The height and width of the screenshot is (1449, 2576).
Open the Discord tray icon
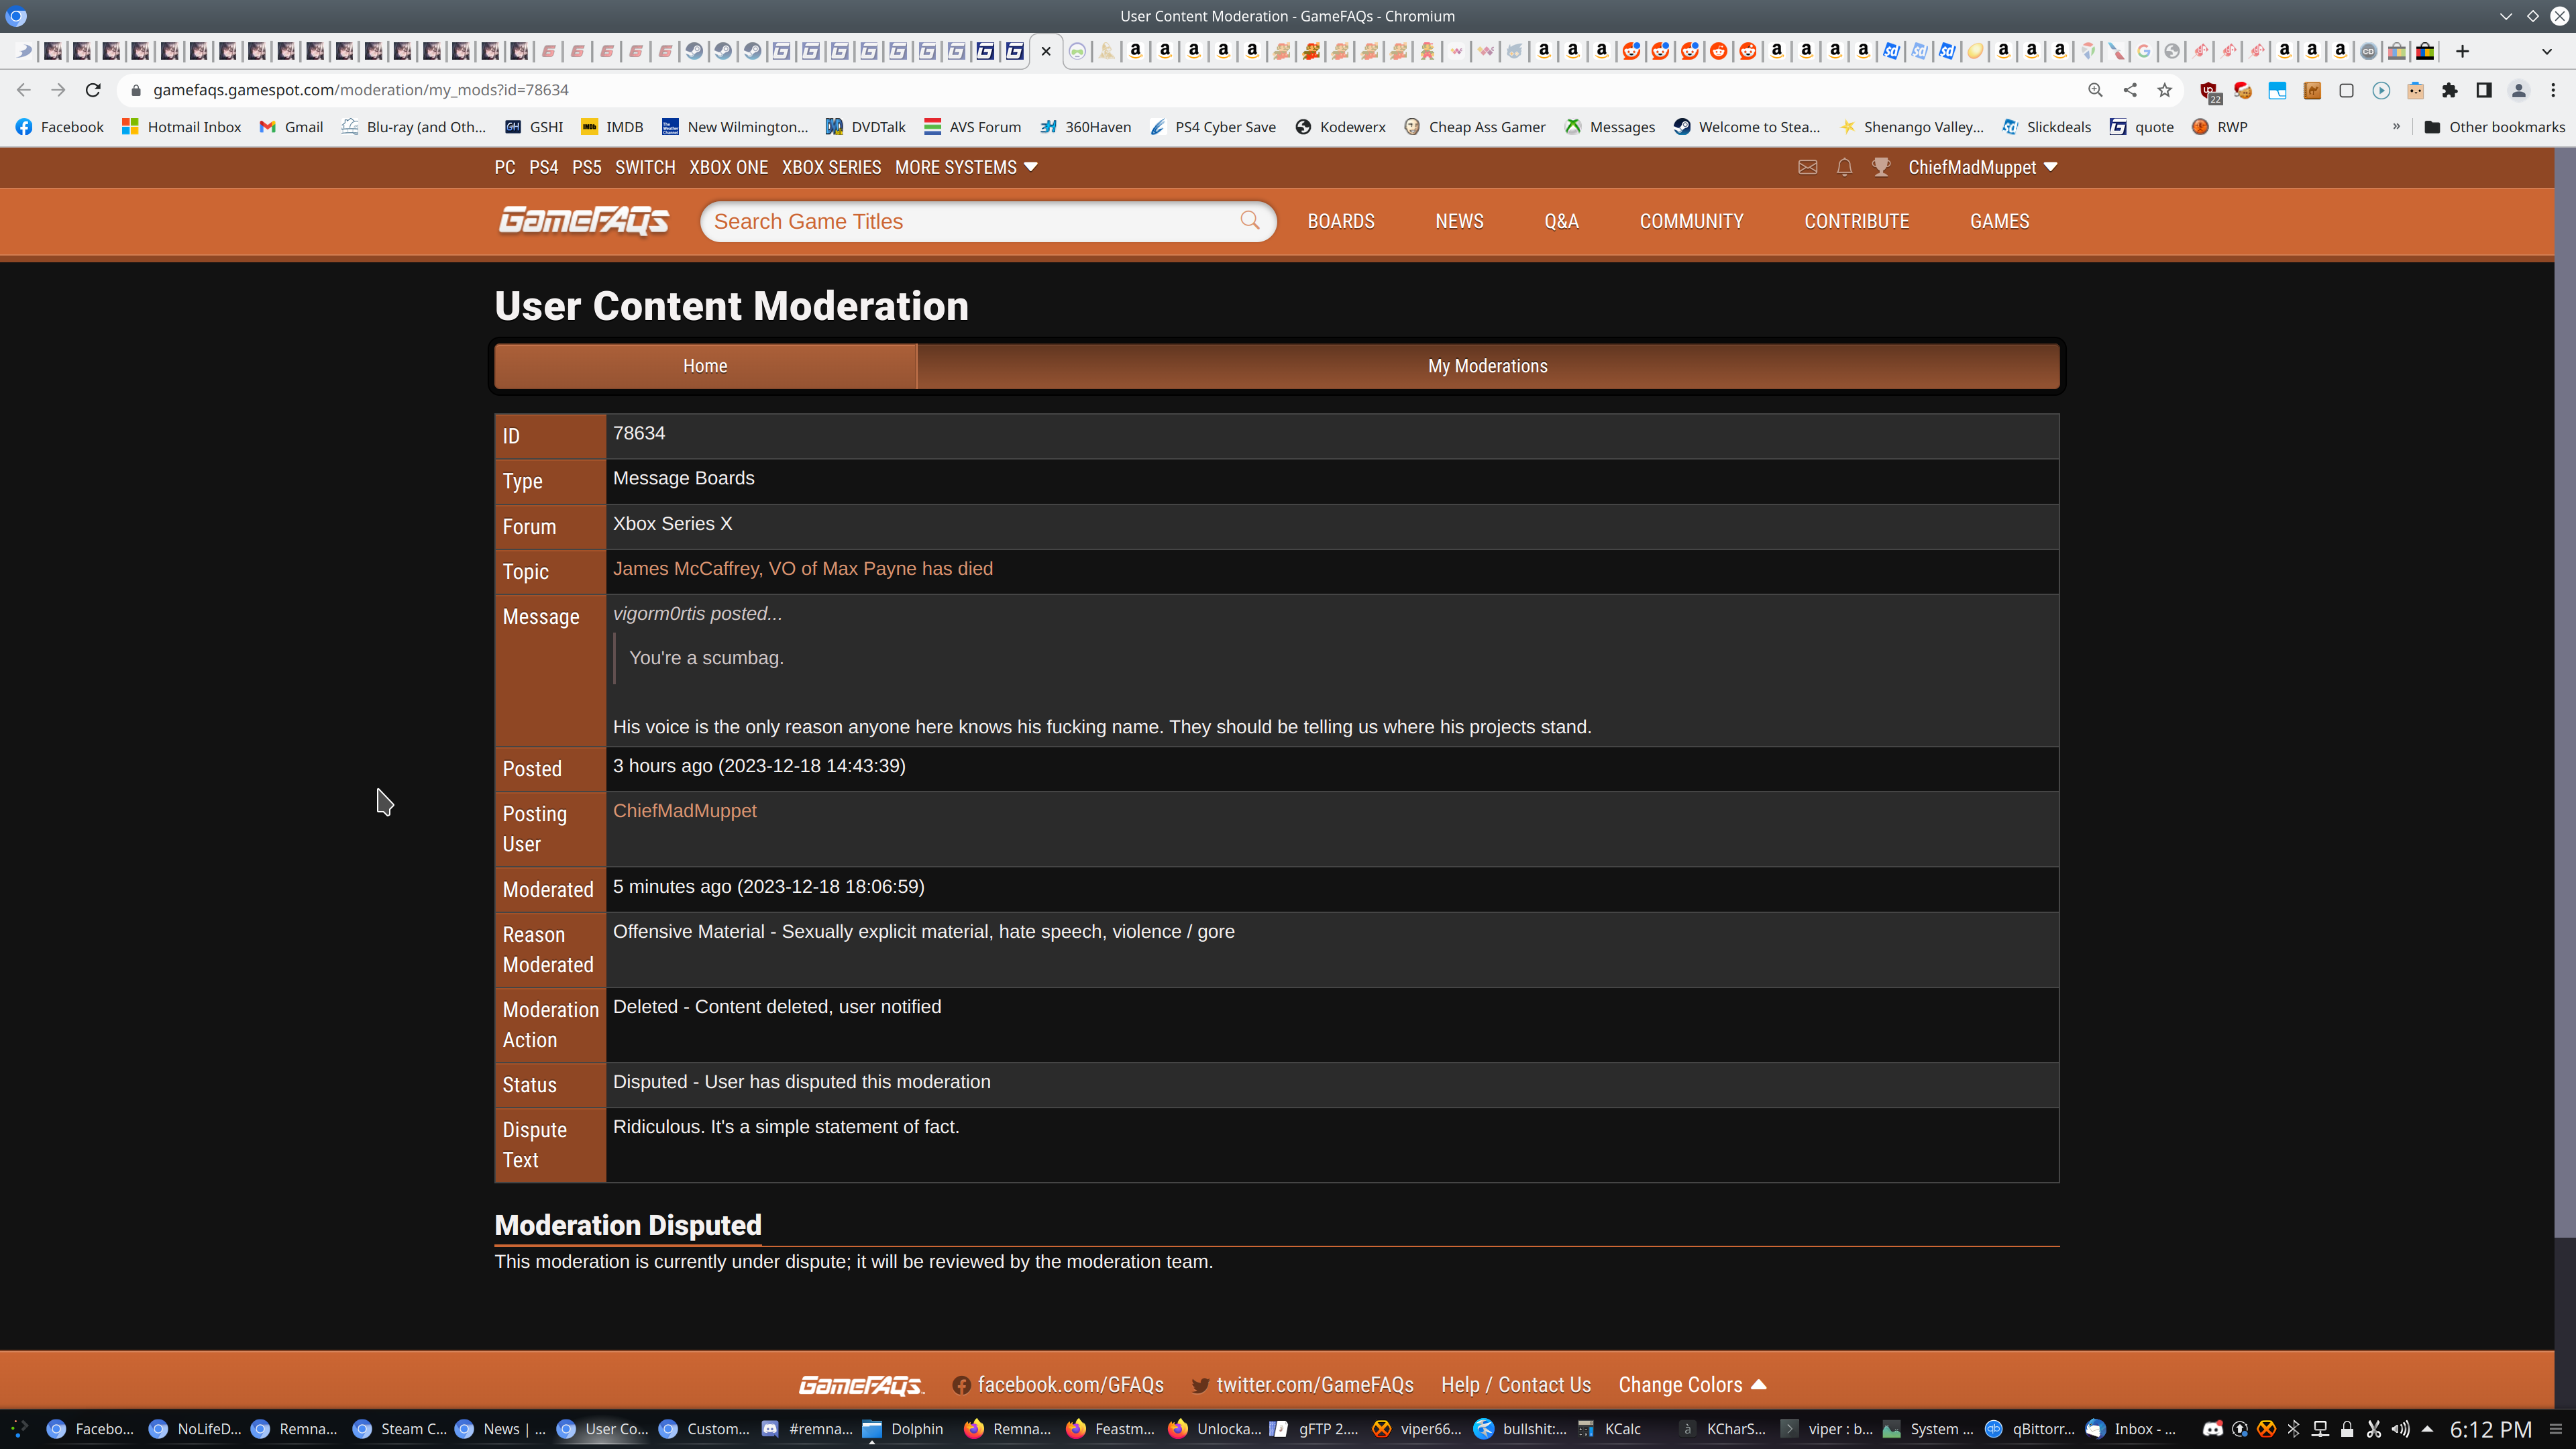pos(2212,1429)
